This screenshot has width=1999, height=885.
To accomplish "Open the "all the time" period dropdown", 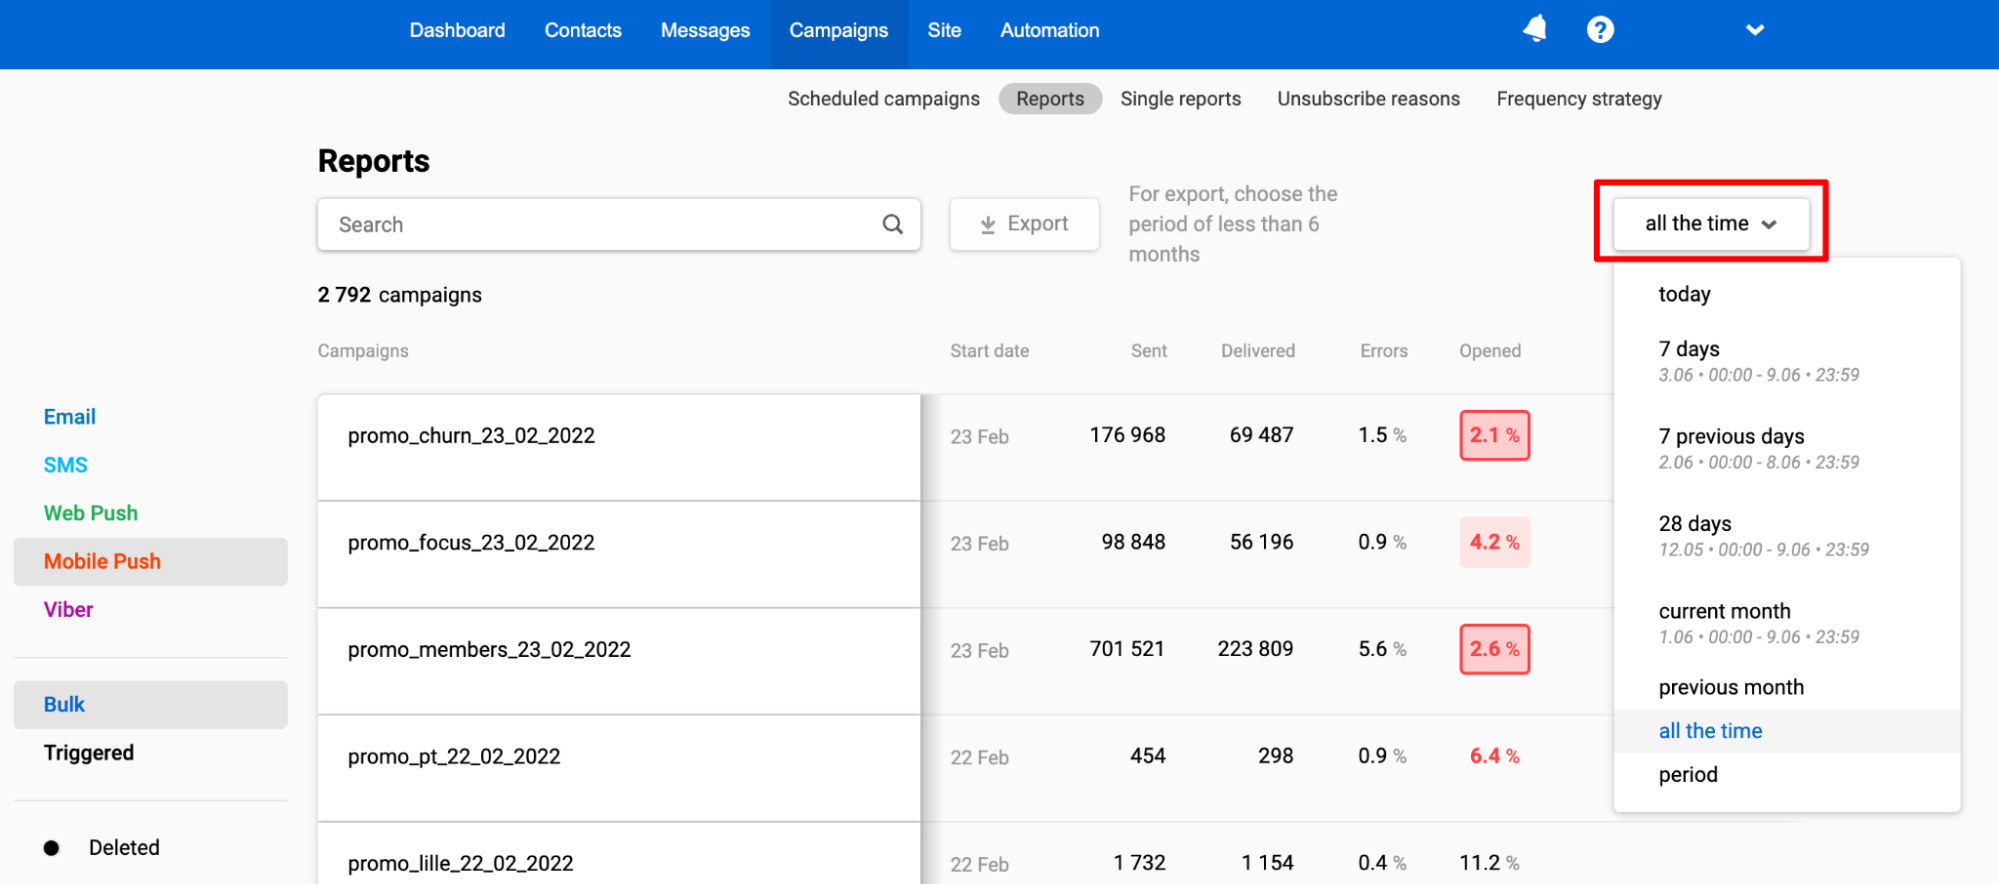I will tap(1710, 224).
